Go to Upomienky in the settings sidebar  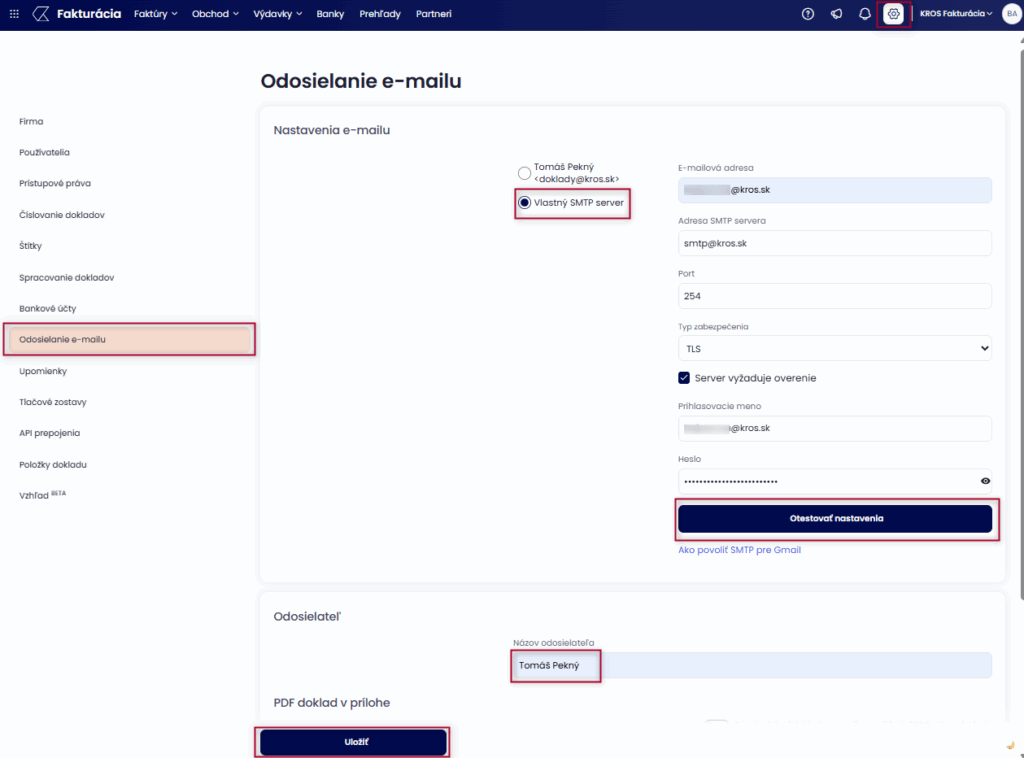point(41,371)
